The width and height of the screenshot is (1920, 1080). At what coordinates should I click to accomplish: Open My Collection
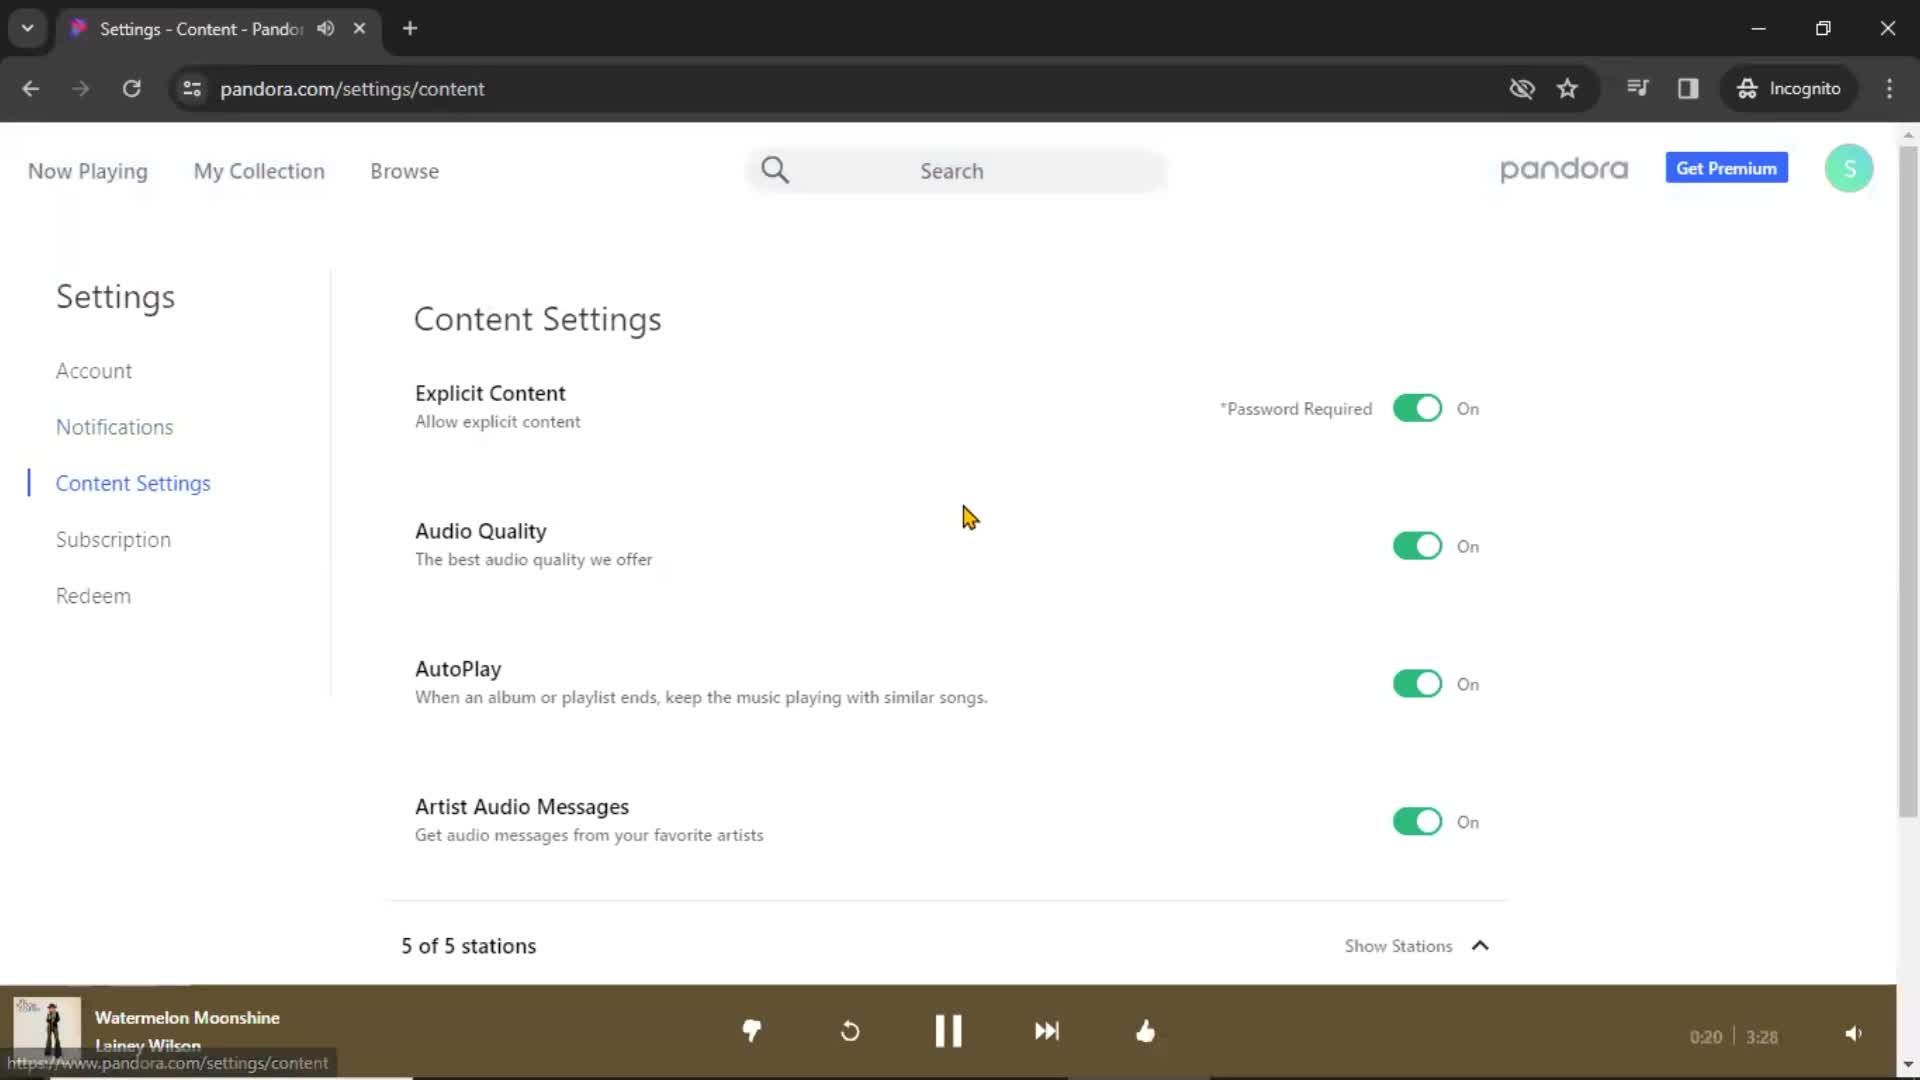tap(259, 171)
